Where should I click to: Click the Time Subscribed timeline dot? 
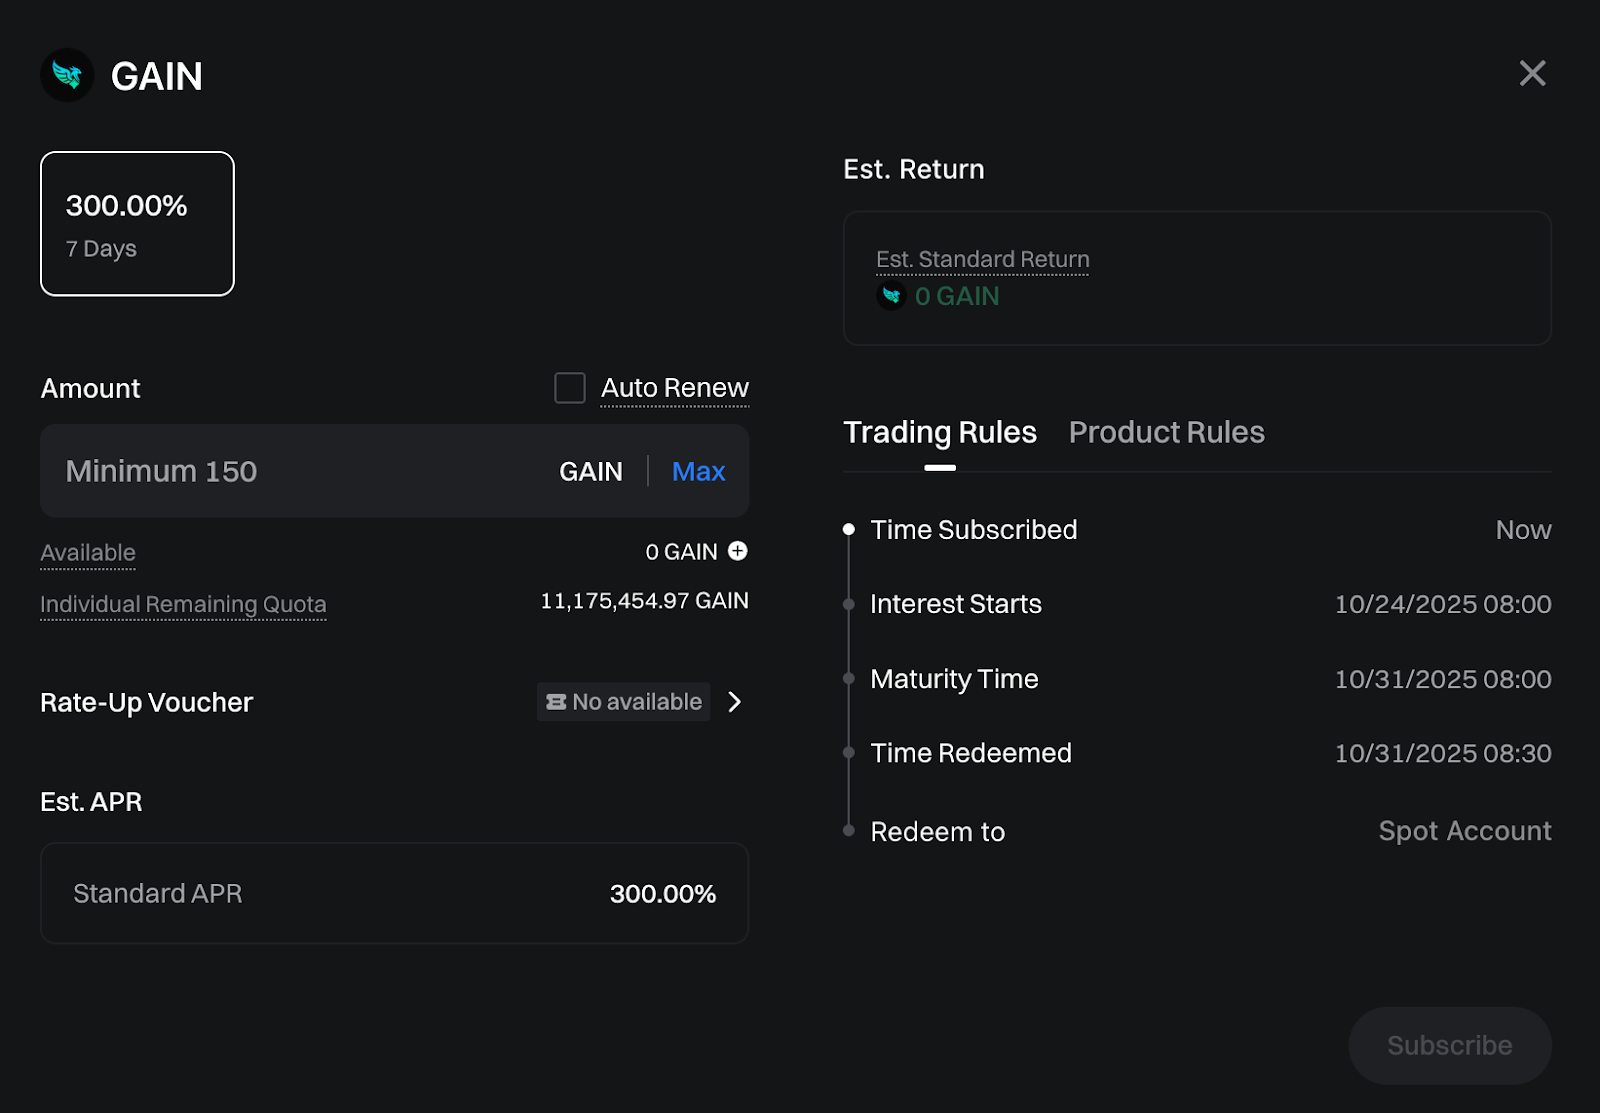849,529
